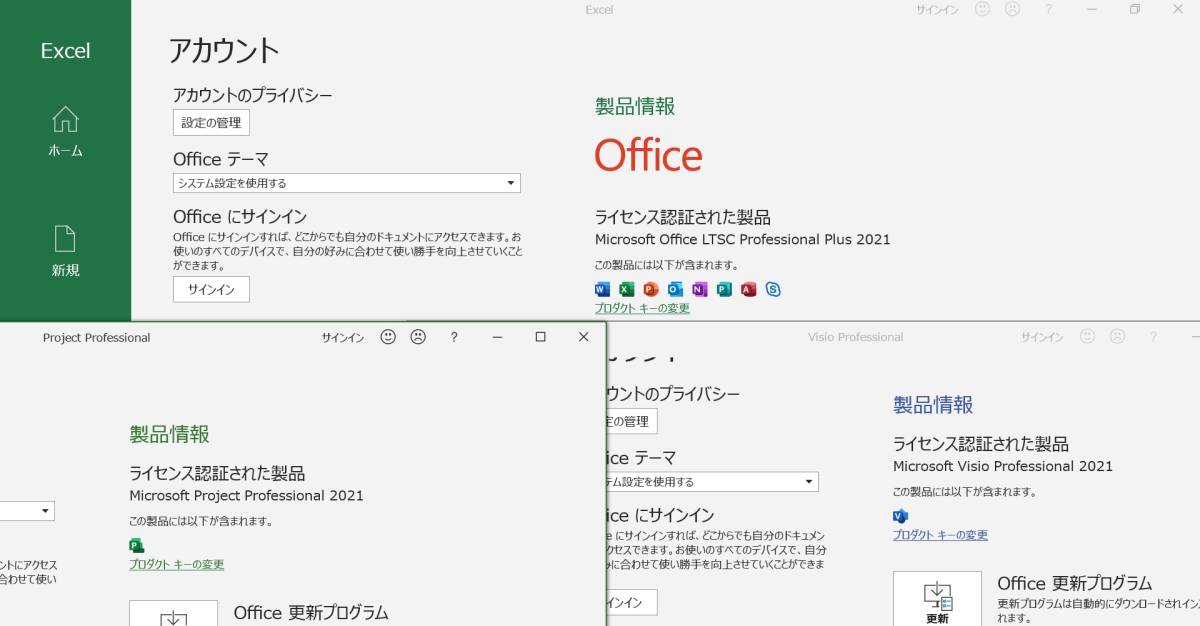
Task: Click the smiley feedback icon in the Project Professional window
Action: (x=388, y=337)
